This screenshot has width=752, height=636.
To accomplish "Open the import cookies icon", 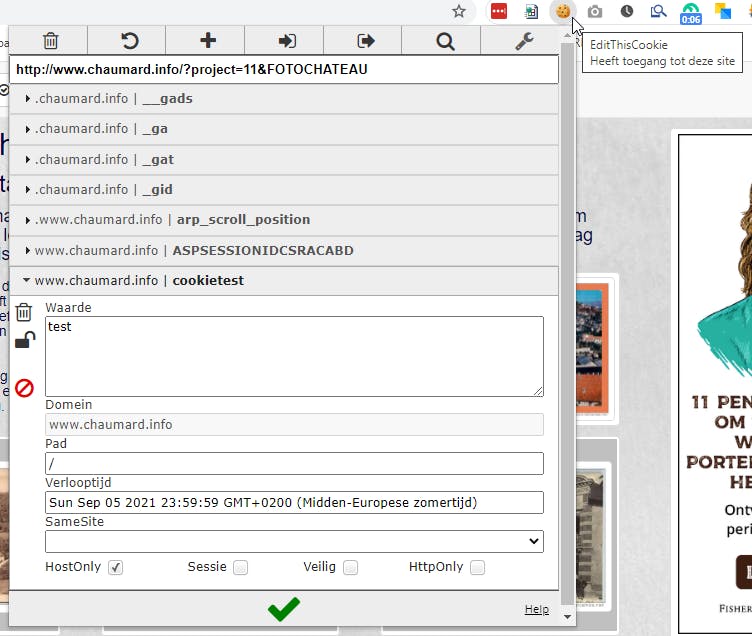I will (x=287, y=41).
